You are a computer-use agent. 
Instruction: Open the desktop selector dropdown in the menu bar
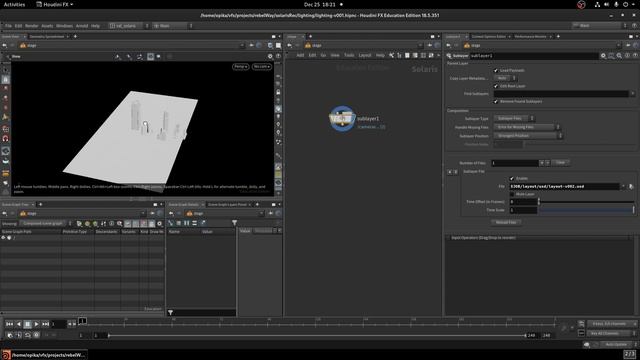click(x=129, y=26)
